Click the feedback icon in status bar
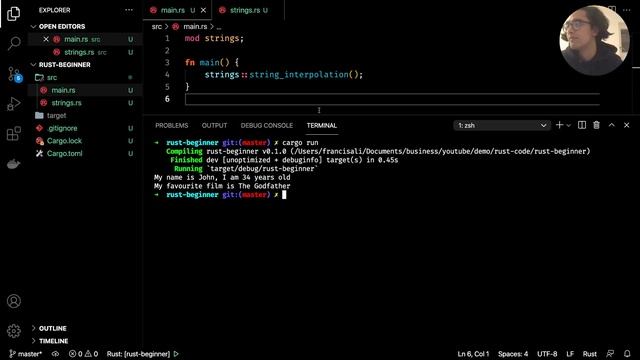The width and height of the screenshot is (640, 360). 610,354
